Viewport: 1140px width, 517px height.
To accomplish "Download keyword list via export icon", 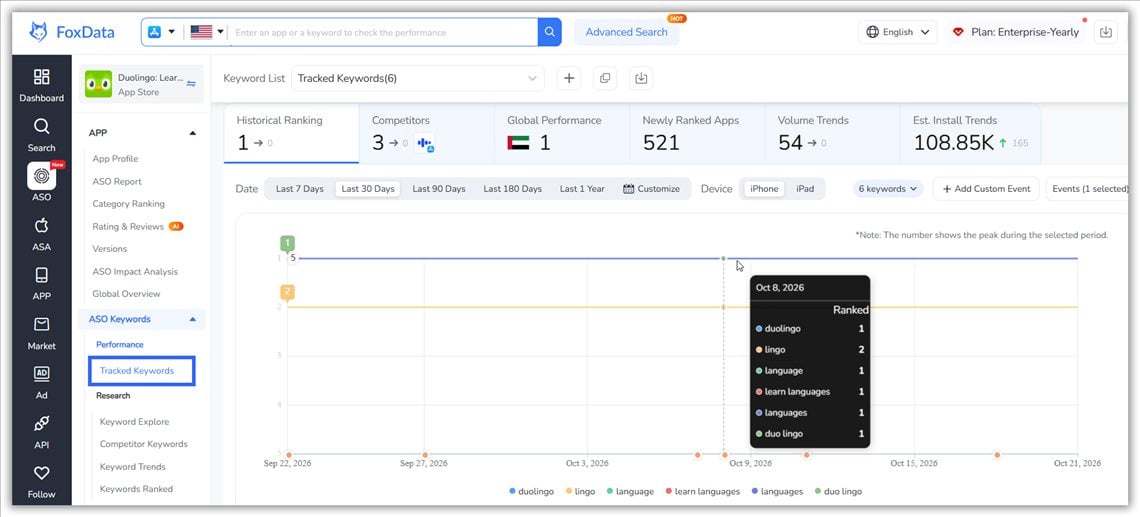I will pyautogui.click(x=641, y=79).
